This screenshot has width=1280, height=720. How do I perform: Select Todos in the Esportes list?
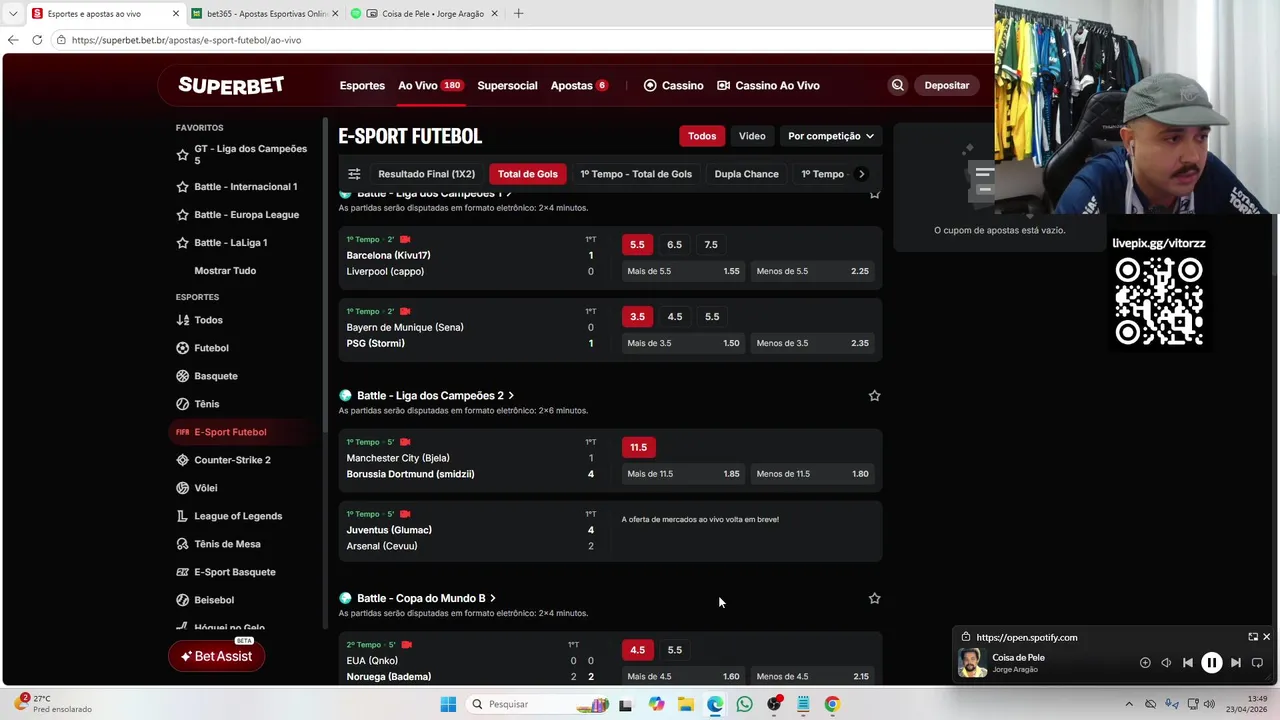pyautogui.click(x=208, y=320)
